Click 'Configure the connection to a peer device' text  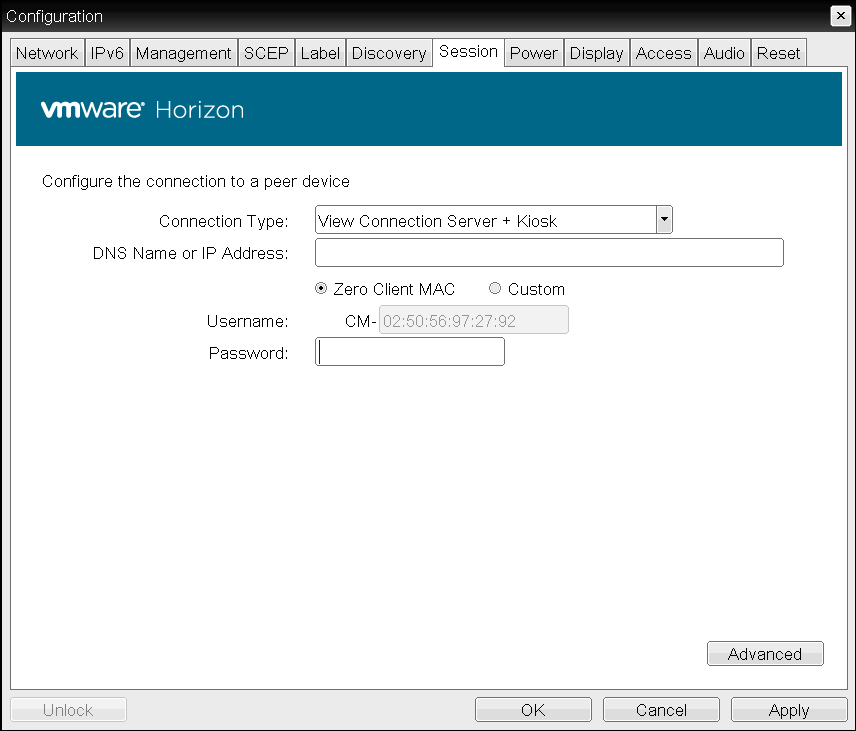click(x=196, y=181)
